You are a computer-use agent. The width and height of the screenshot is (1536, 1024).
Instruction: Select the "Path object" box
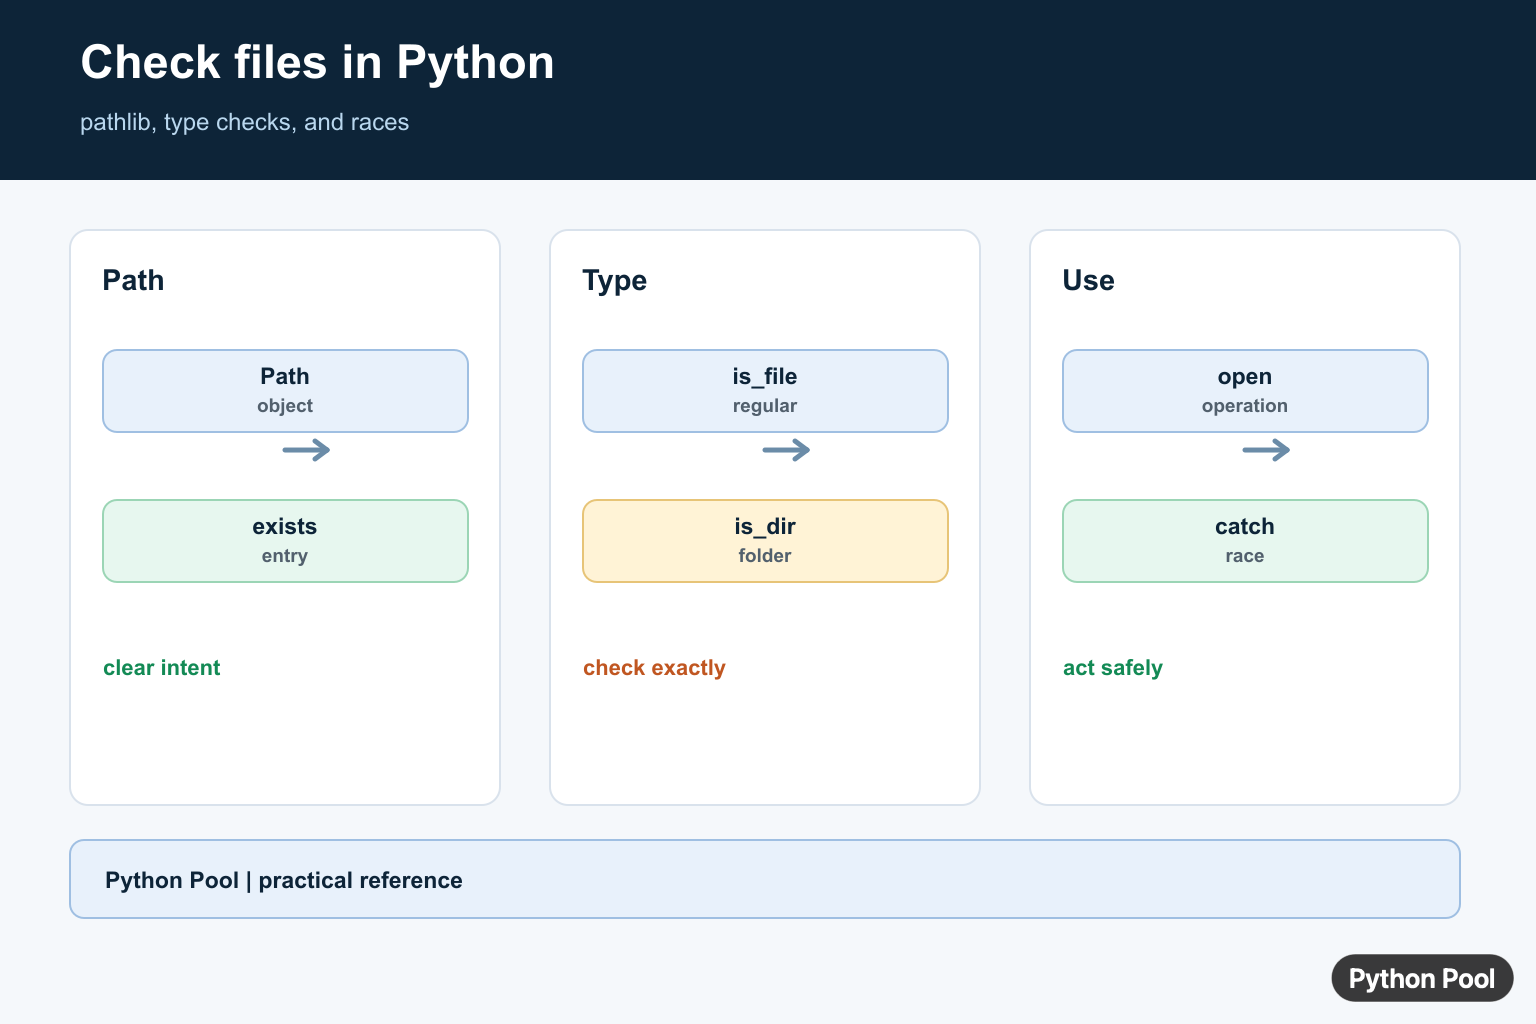point(285,391)
